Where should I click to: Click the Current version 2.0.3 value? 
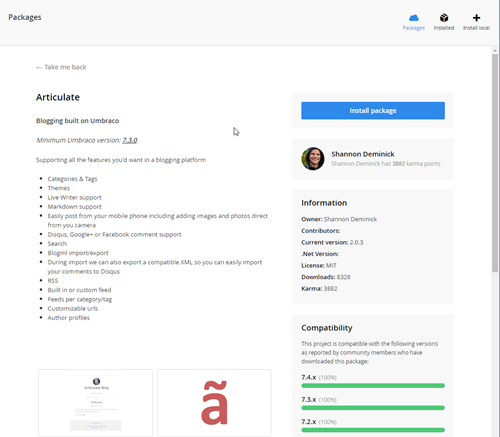point(356,242)
